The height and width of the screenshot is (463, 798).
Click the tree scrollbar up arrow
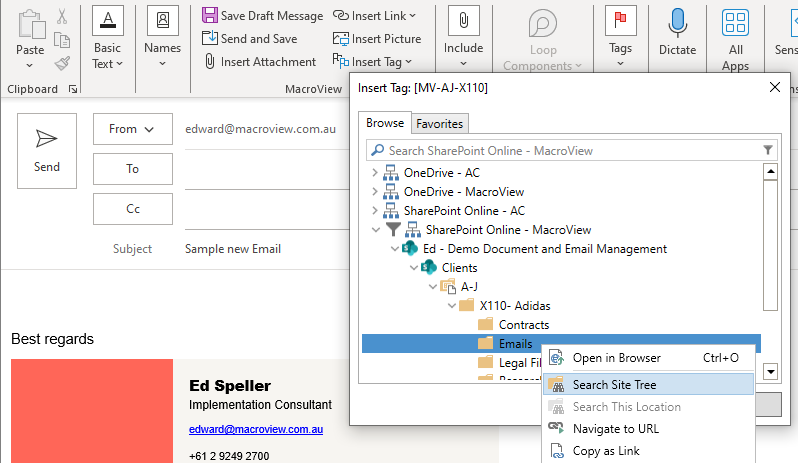[771, 171]
